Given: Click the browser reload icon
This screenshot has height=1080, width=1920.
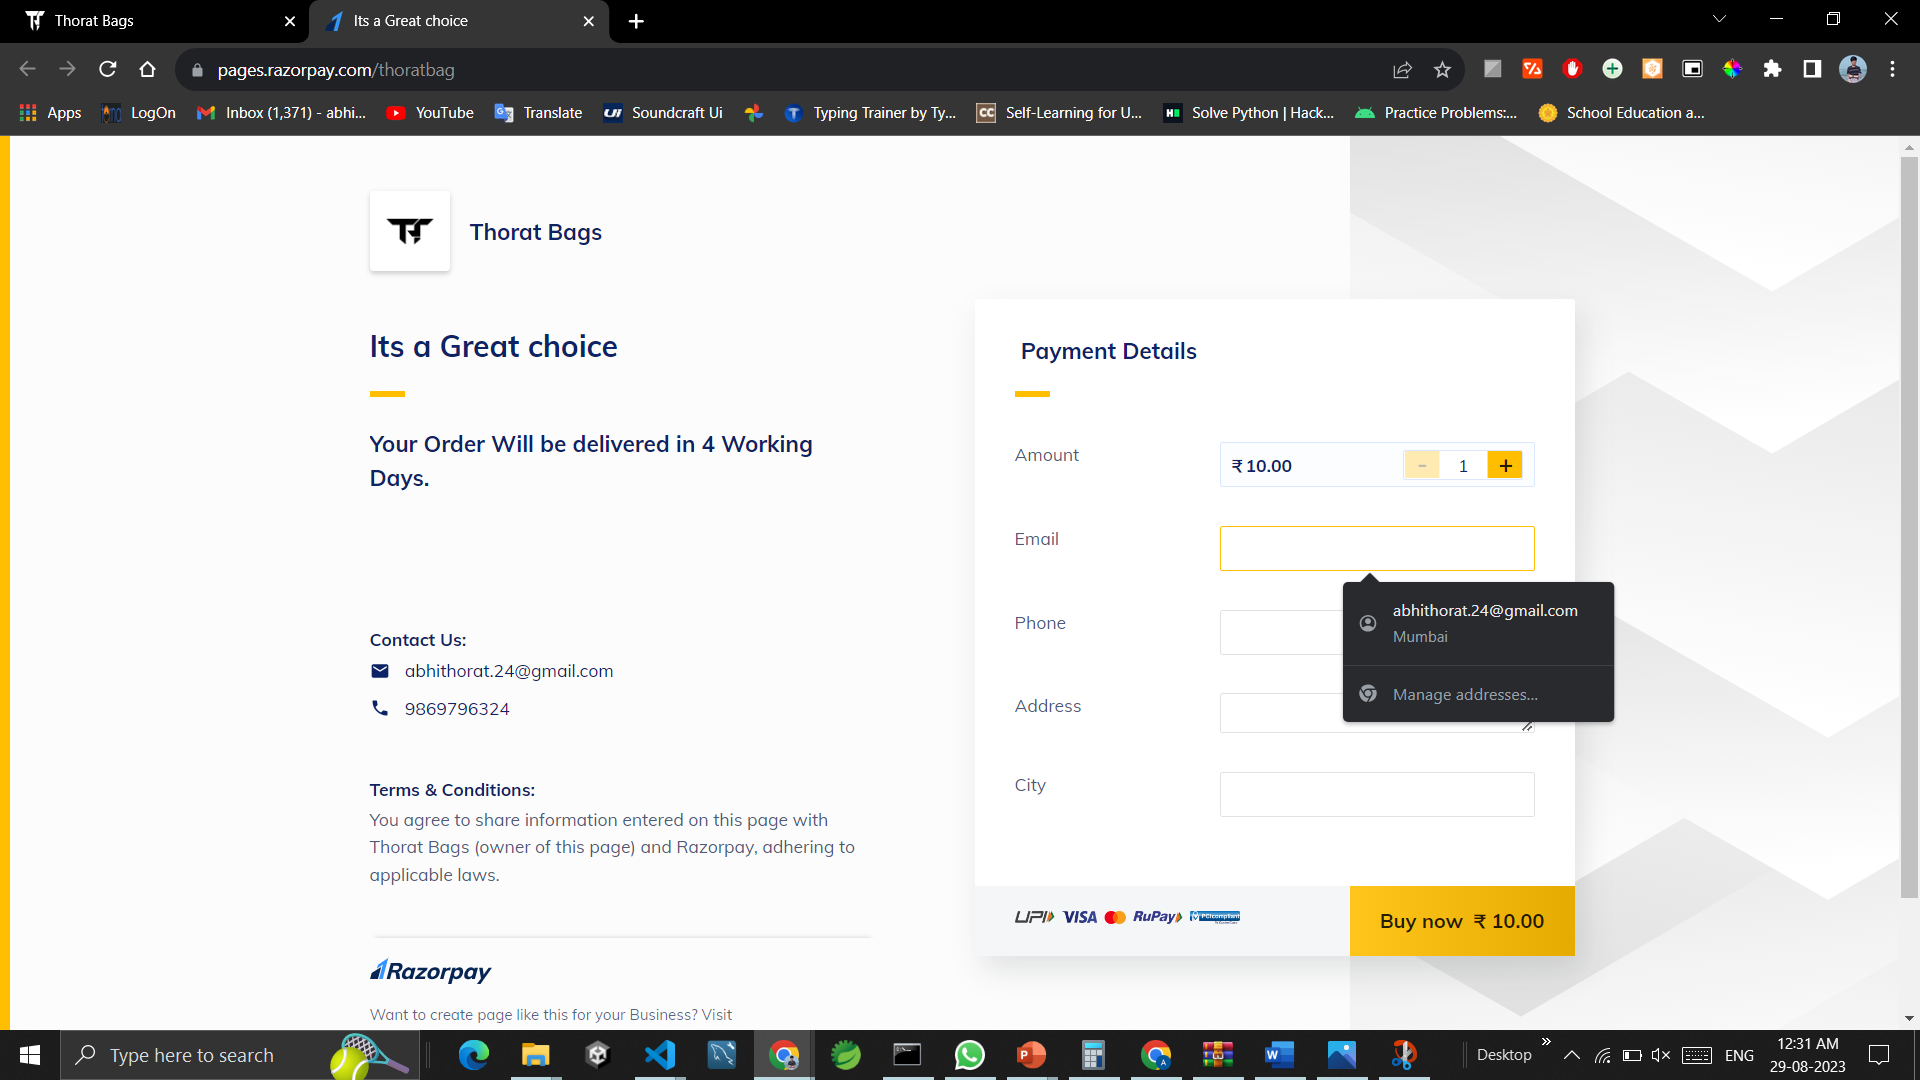Looking at the screenshot, I should pyautogui.click(x=108, y=69).
